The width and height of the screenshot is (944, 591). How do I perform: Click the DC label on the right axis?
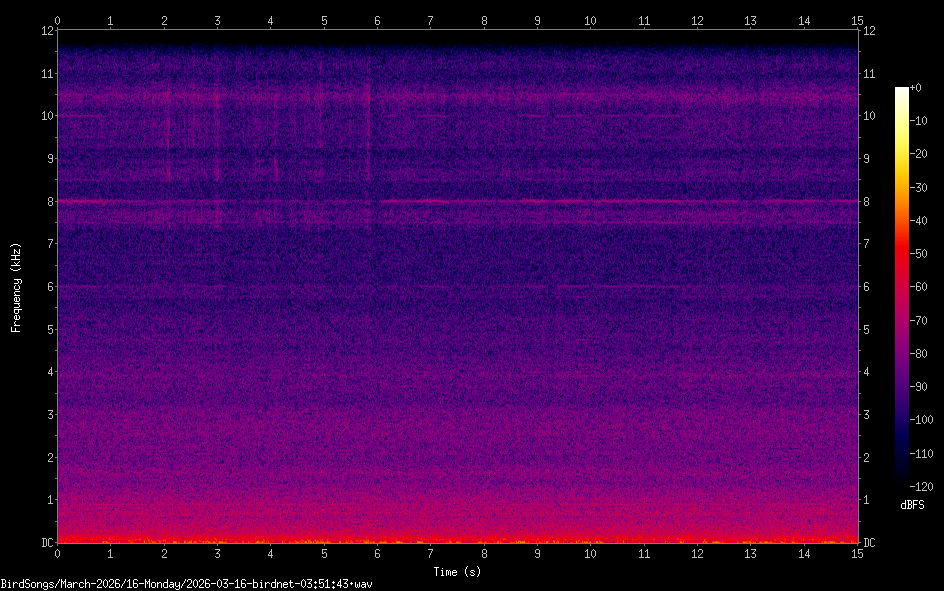click(870, 543)
